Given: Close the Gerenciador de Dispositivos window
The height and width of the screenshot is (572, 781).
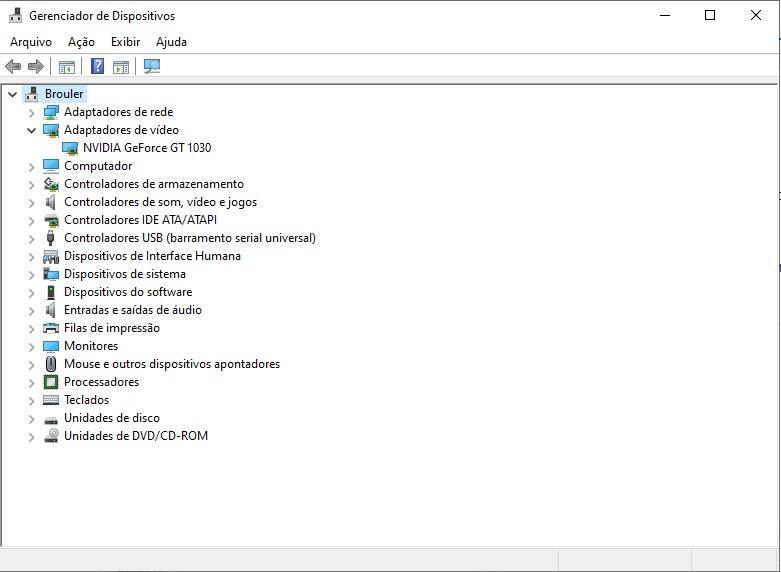Looking at the screenshot, I should (756, 15).
